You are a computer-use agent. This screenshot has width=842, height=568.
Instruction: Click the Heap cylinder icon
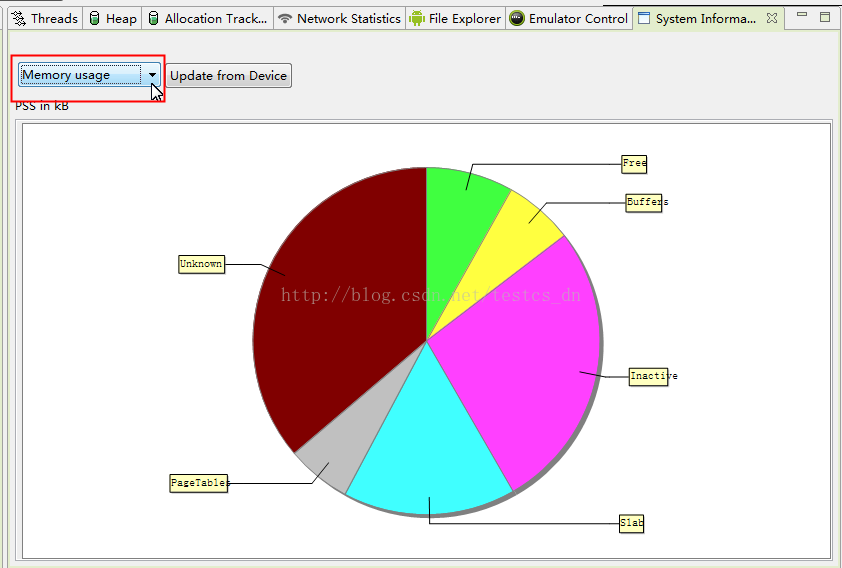[x=95, y=19]
